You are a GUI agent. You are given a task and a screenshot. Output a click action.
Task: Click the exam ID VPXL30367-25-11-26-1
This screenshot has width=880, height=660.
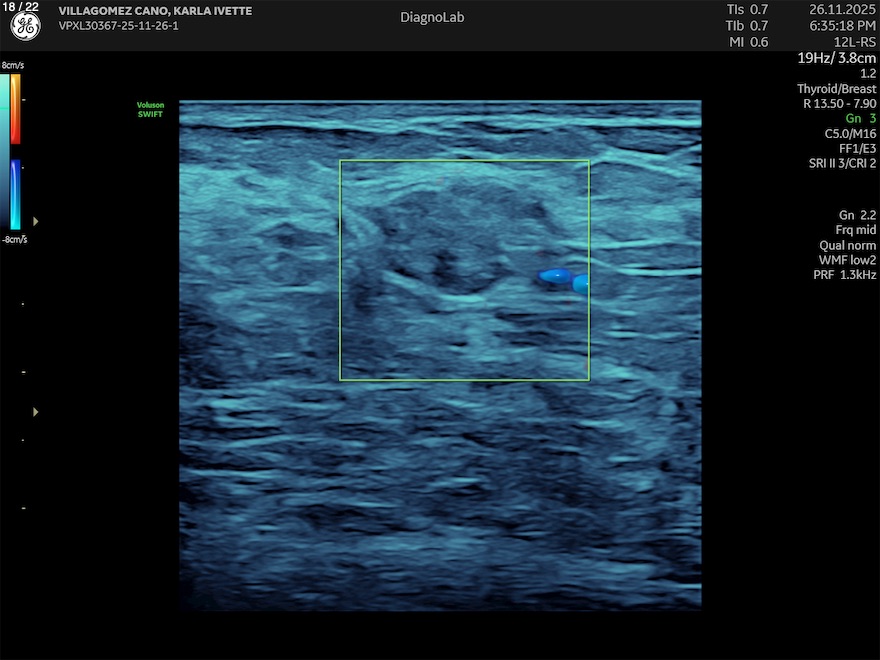(118, 26)
